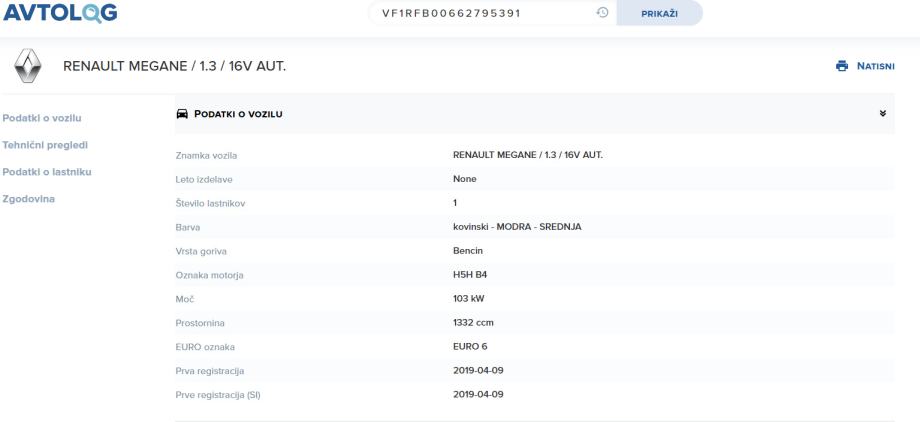920x422 pixels.
Task: Click the power value 103 kW
Action: click(x=469, y=299)
